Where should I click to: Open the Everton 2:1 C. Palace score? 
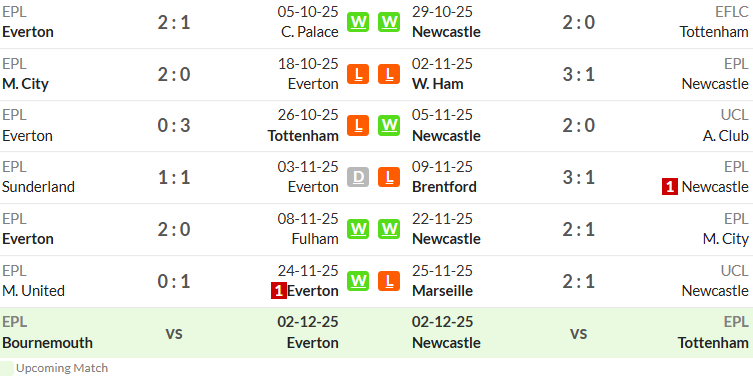coord(174,23)
